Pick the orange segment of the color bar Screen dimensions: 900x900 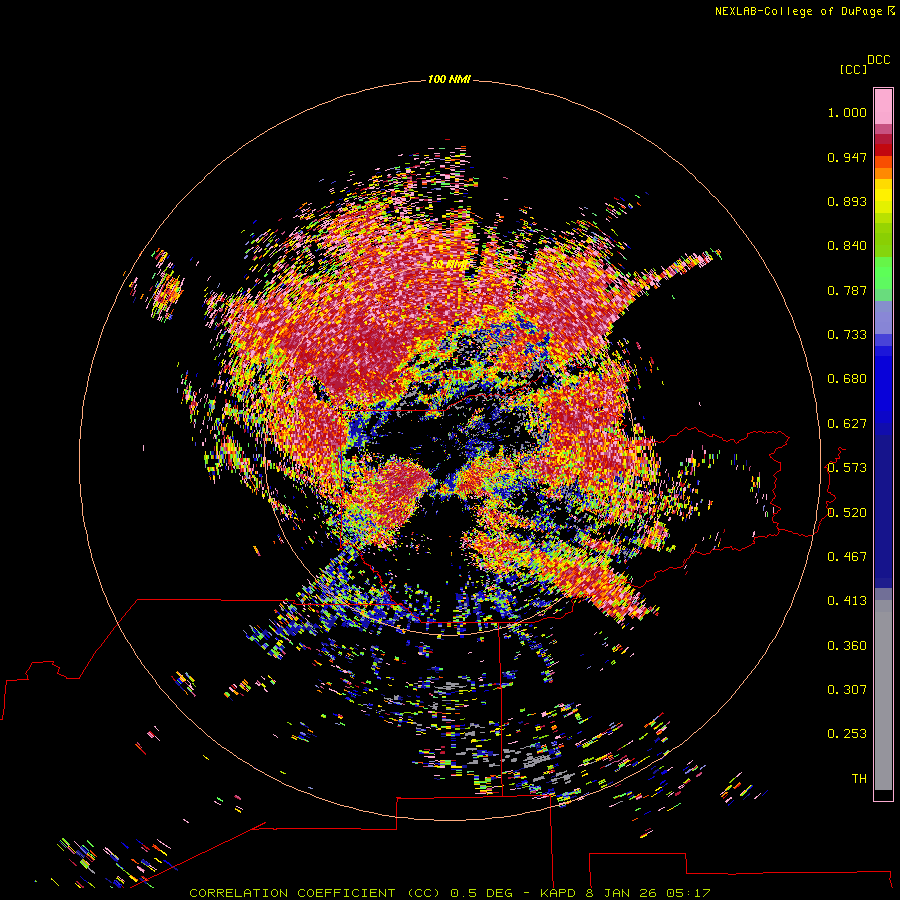coord(883,173)
